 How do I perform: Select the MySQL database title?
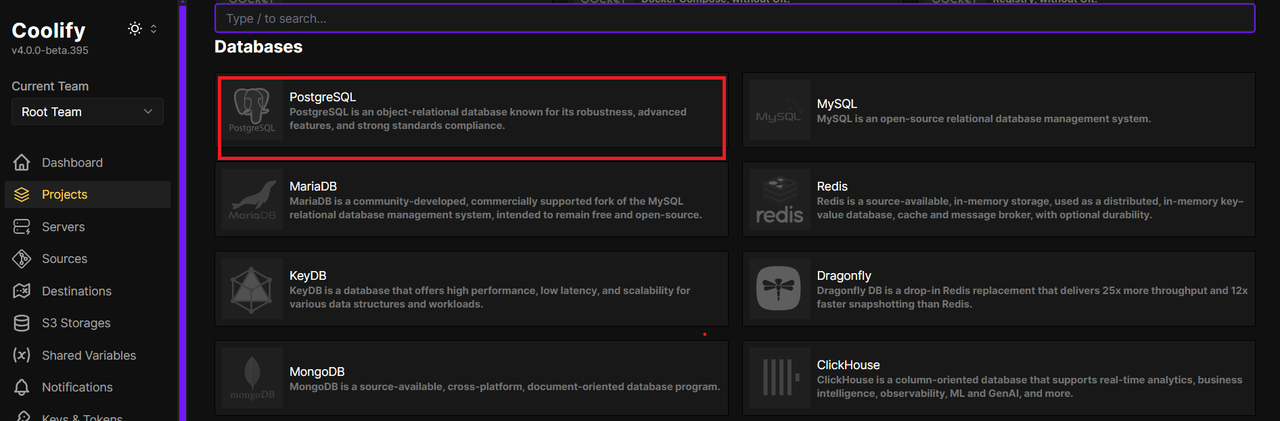[837, 104]
